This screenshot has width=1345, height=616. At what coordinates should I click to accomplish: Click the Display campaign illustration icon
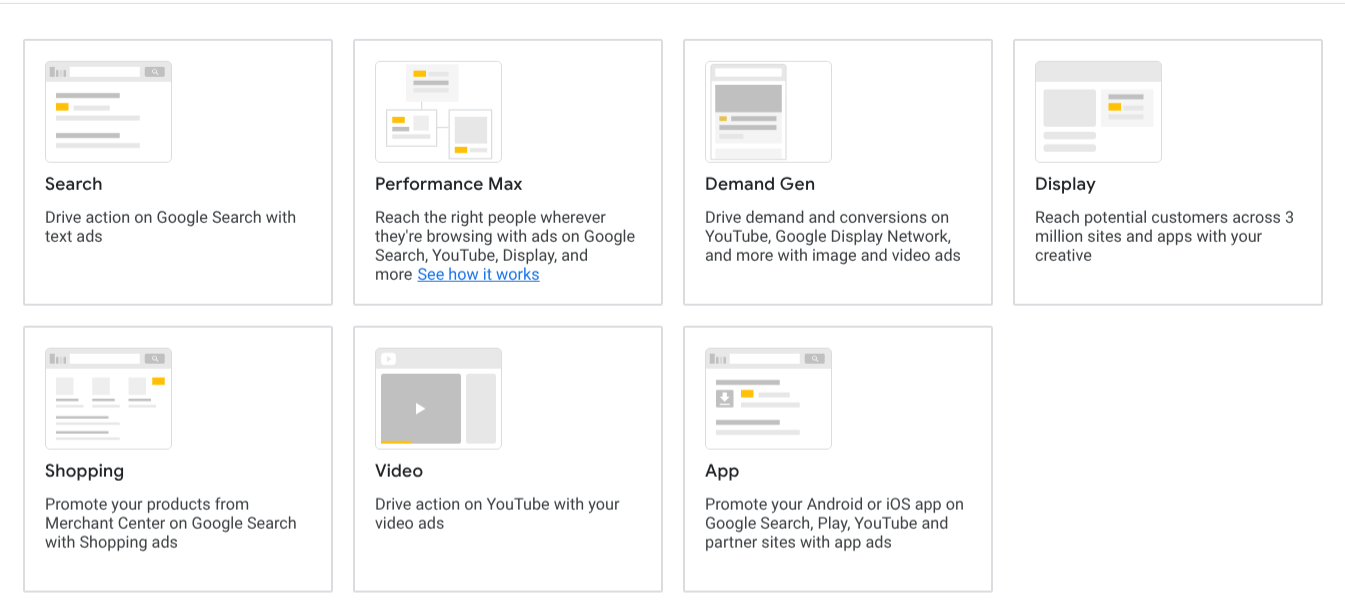[x=1098, y=112]
